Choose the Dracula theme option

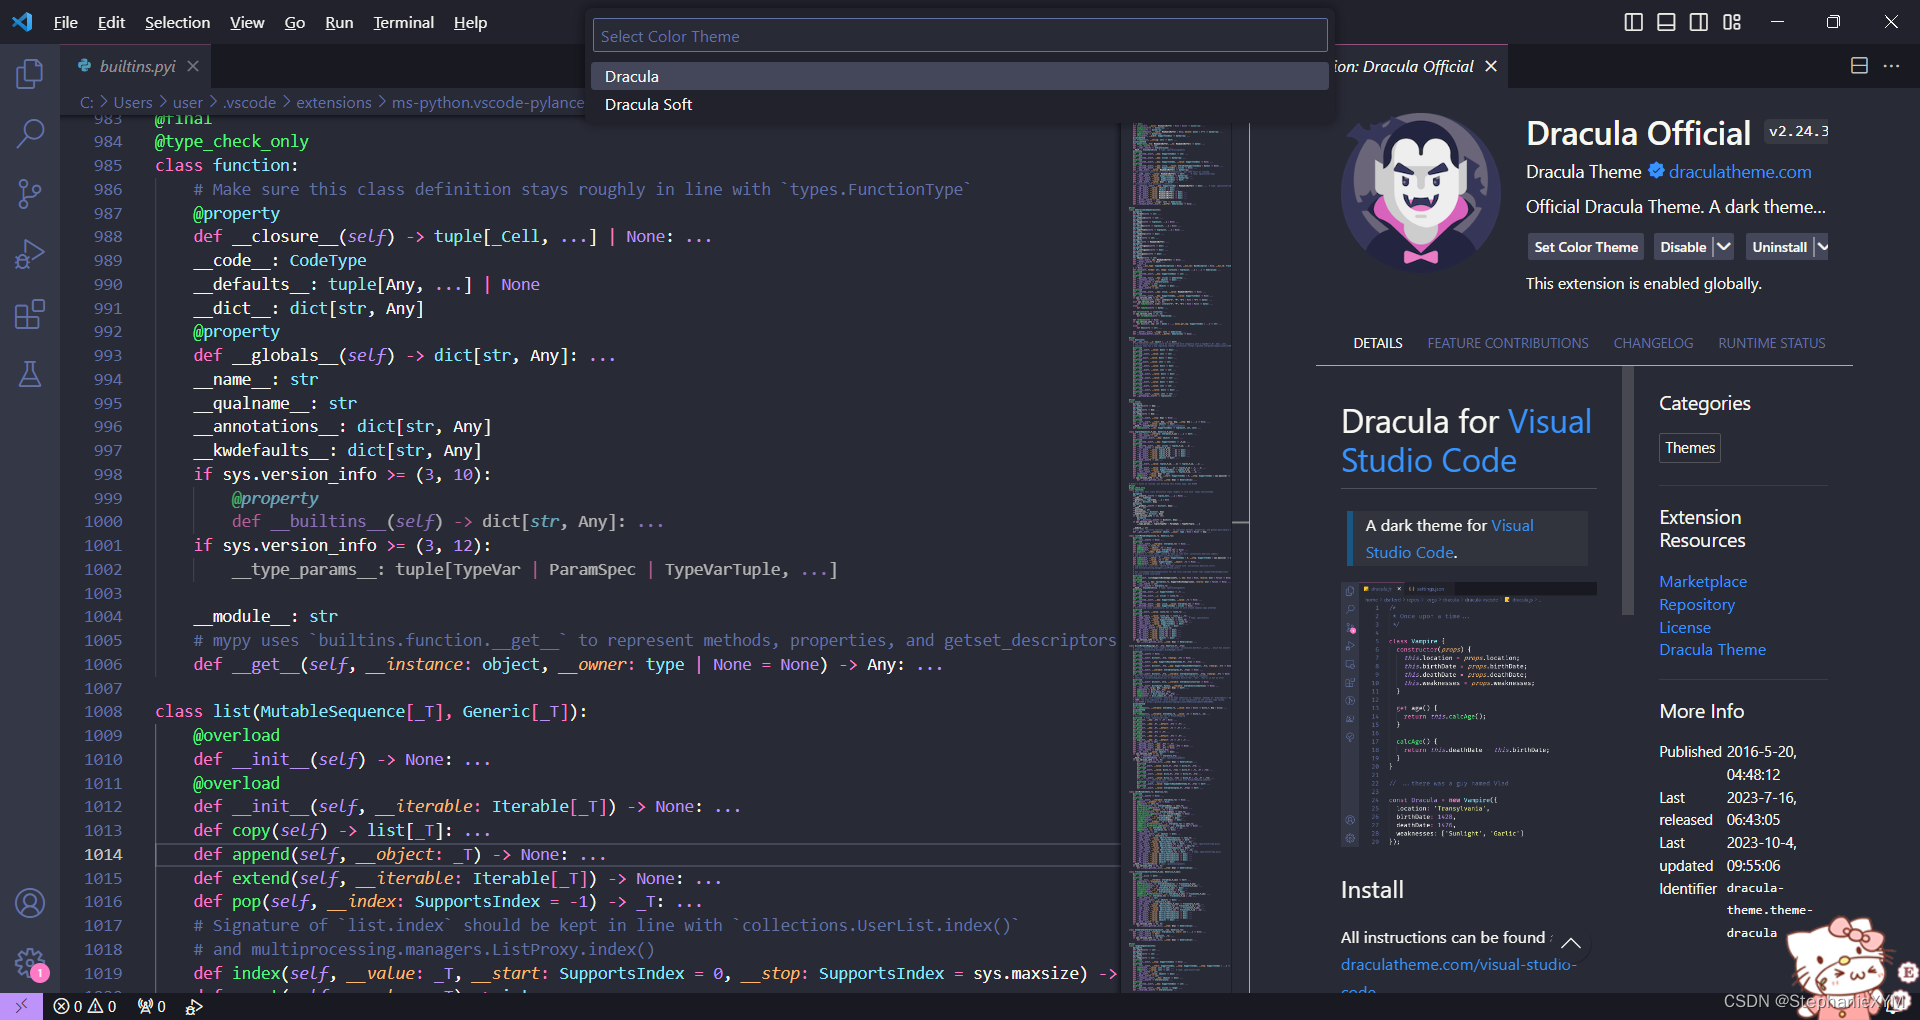coord(960,76)
